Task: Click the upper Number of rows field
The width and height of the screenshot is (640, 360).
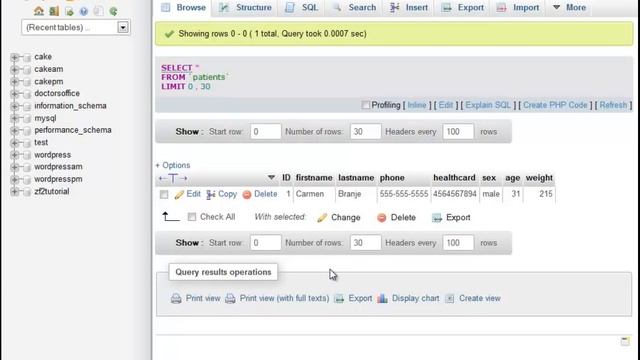Action: (365, 131)
